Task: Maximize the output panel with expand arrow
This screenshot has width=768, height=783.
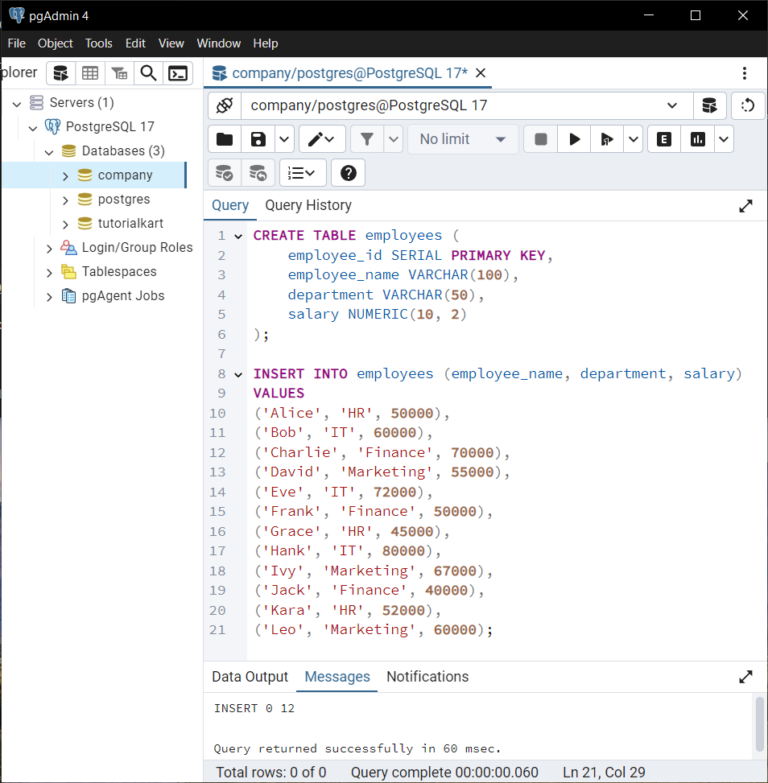Action: pos(746,677)
